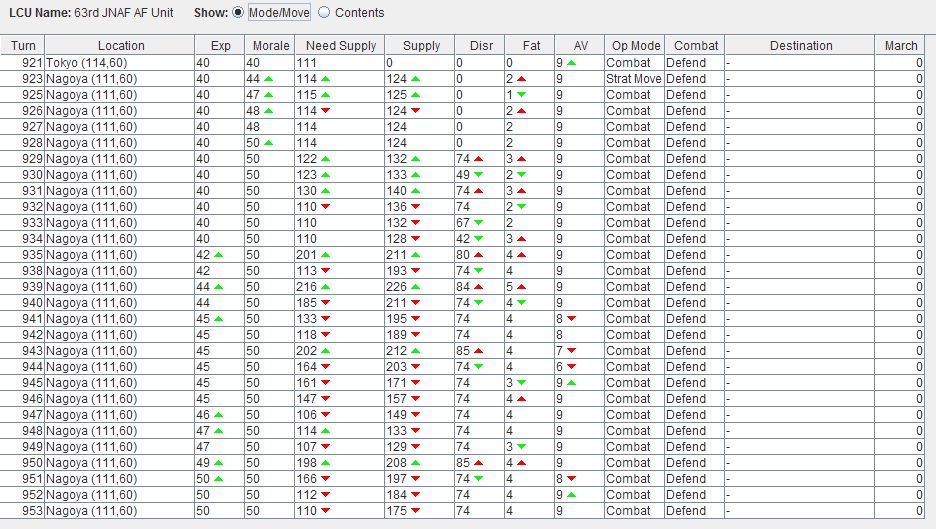Image resolution: width=936 pixels, height=529 pixels.
Task: Click Need Supply value 216
Action: click(x=307, y=287)
